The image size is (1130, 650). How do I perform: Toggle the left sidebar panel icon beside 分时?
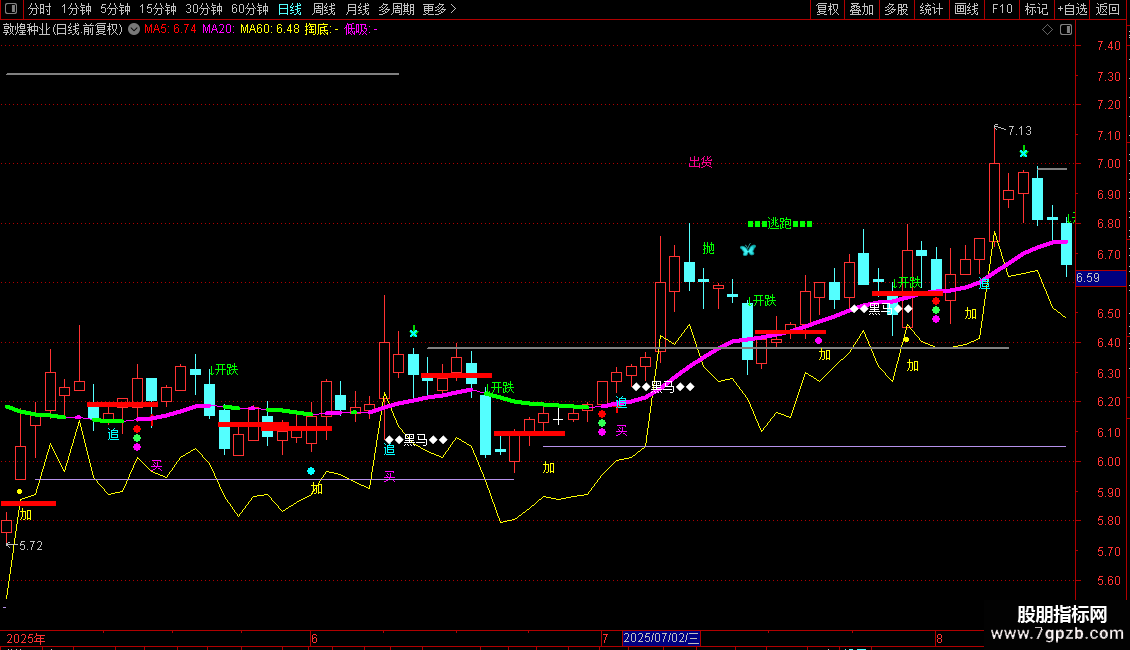pyautogui.click(x=11, y=9)
